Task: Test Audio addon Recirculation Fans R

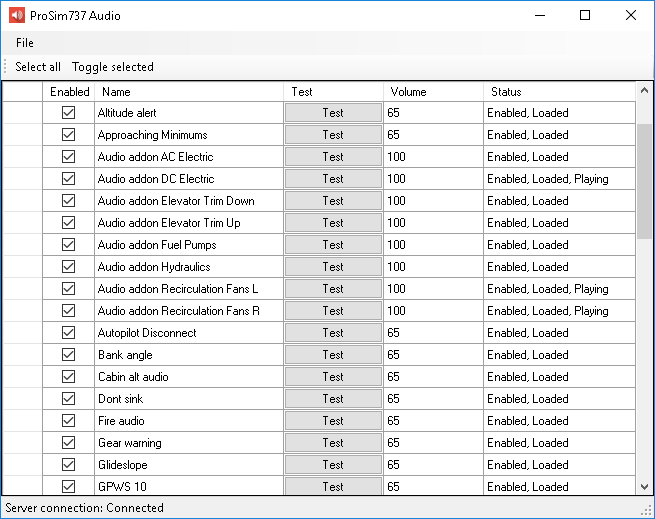Action: [x=333, y=310]
